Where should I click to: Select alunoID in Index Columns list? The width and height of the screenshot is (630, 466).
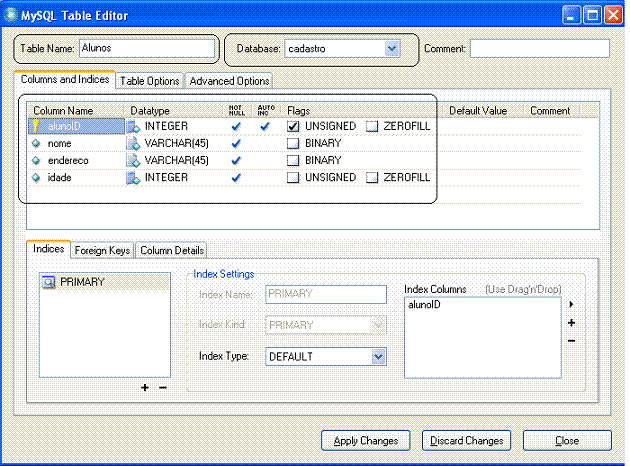[424, 305]
